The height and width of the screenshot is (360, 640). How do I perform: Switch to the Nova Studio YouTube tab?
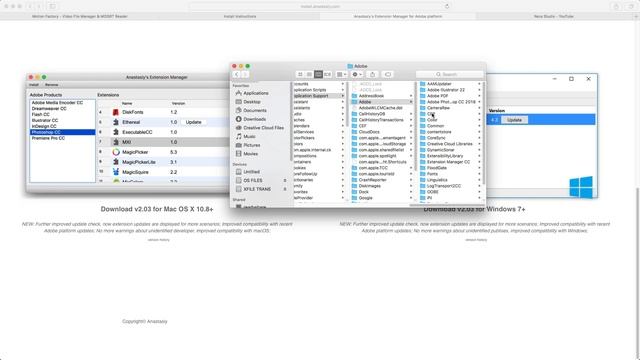point(554,16)
